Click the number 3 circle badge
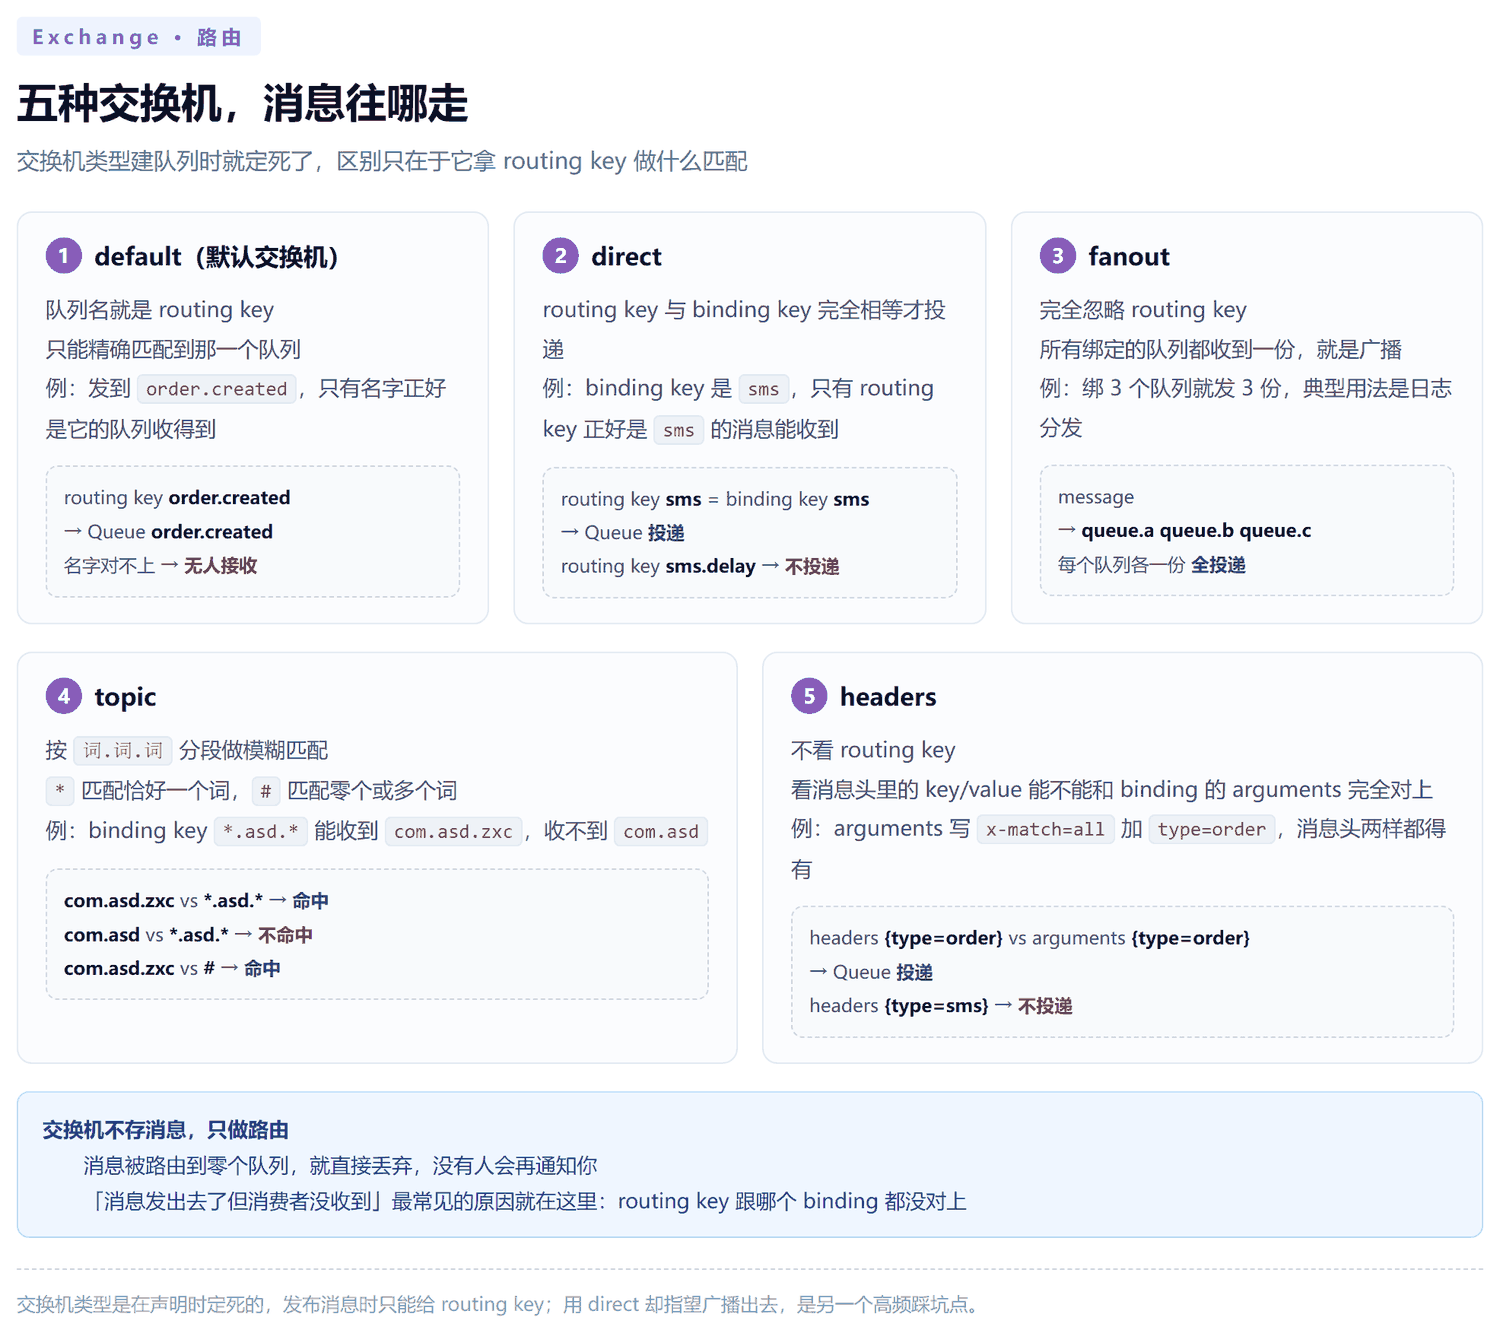This screenshot has height=1333, width=1500. pyautogui.click(x=1058, y=256)
